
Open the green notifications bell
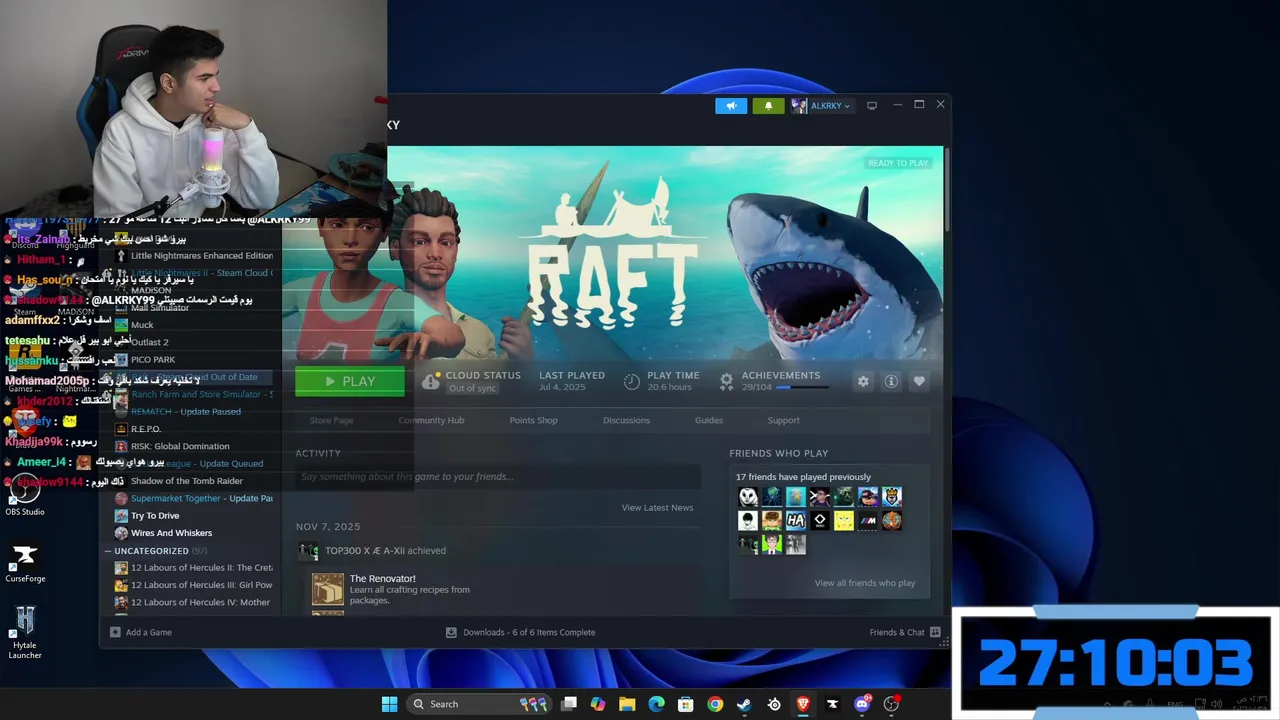pyautogui.click(x=768, y=106)
